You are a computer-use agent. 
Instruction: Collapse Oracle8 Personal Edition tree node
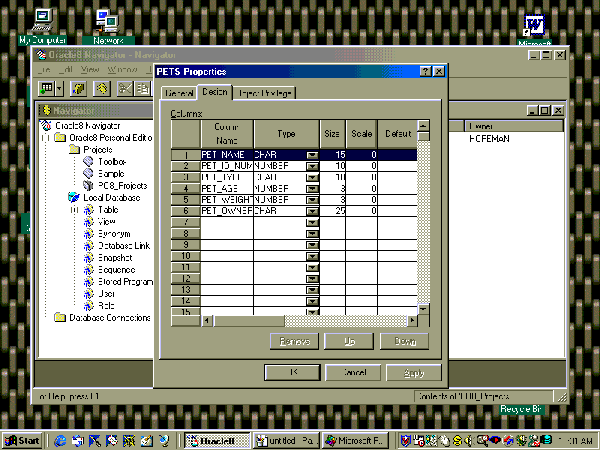click(x=46, y=137)
